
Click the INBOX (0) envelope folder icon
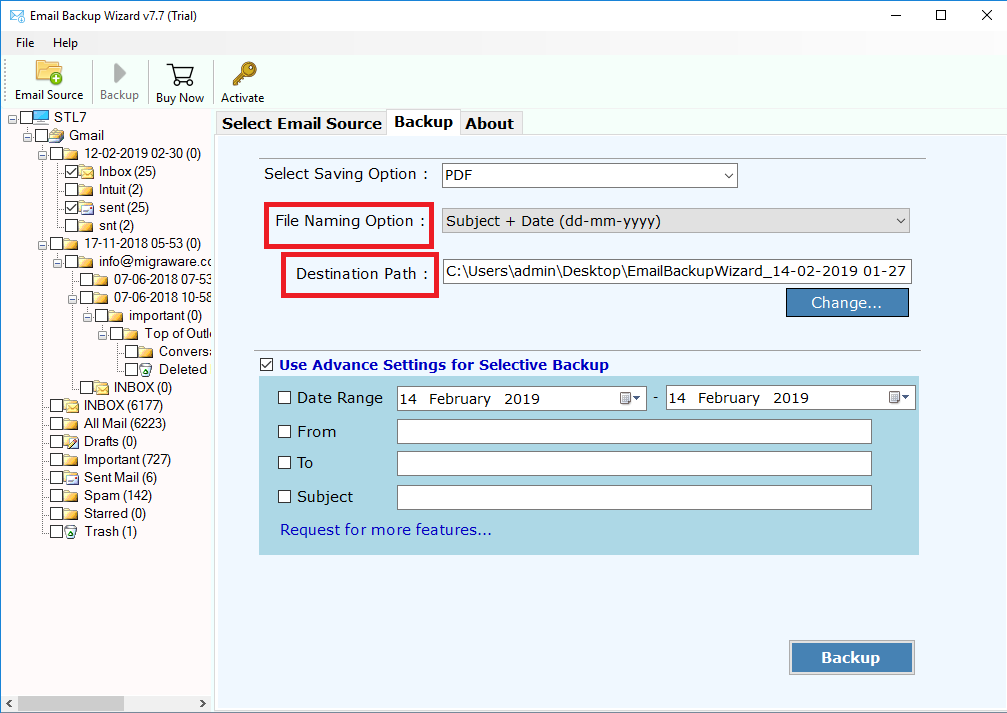[101, 387]
